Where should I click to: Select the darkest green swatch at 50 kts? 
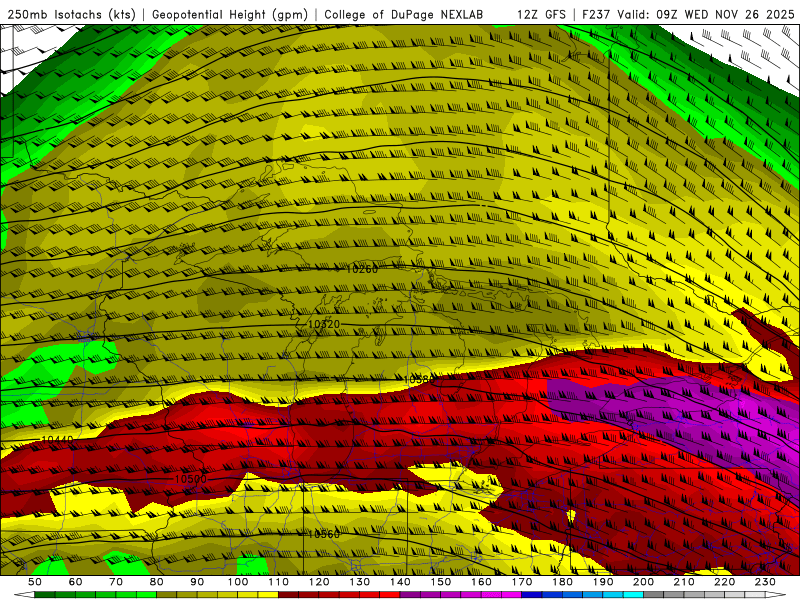(x=44, y=594)
